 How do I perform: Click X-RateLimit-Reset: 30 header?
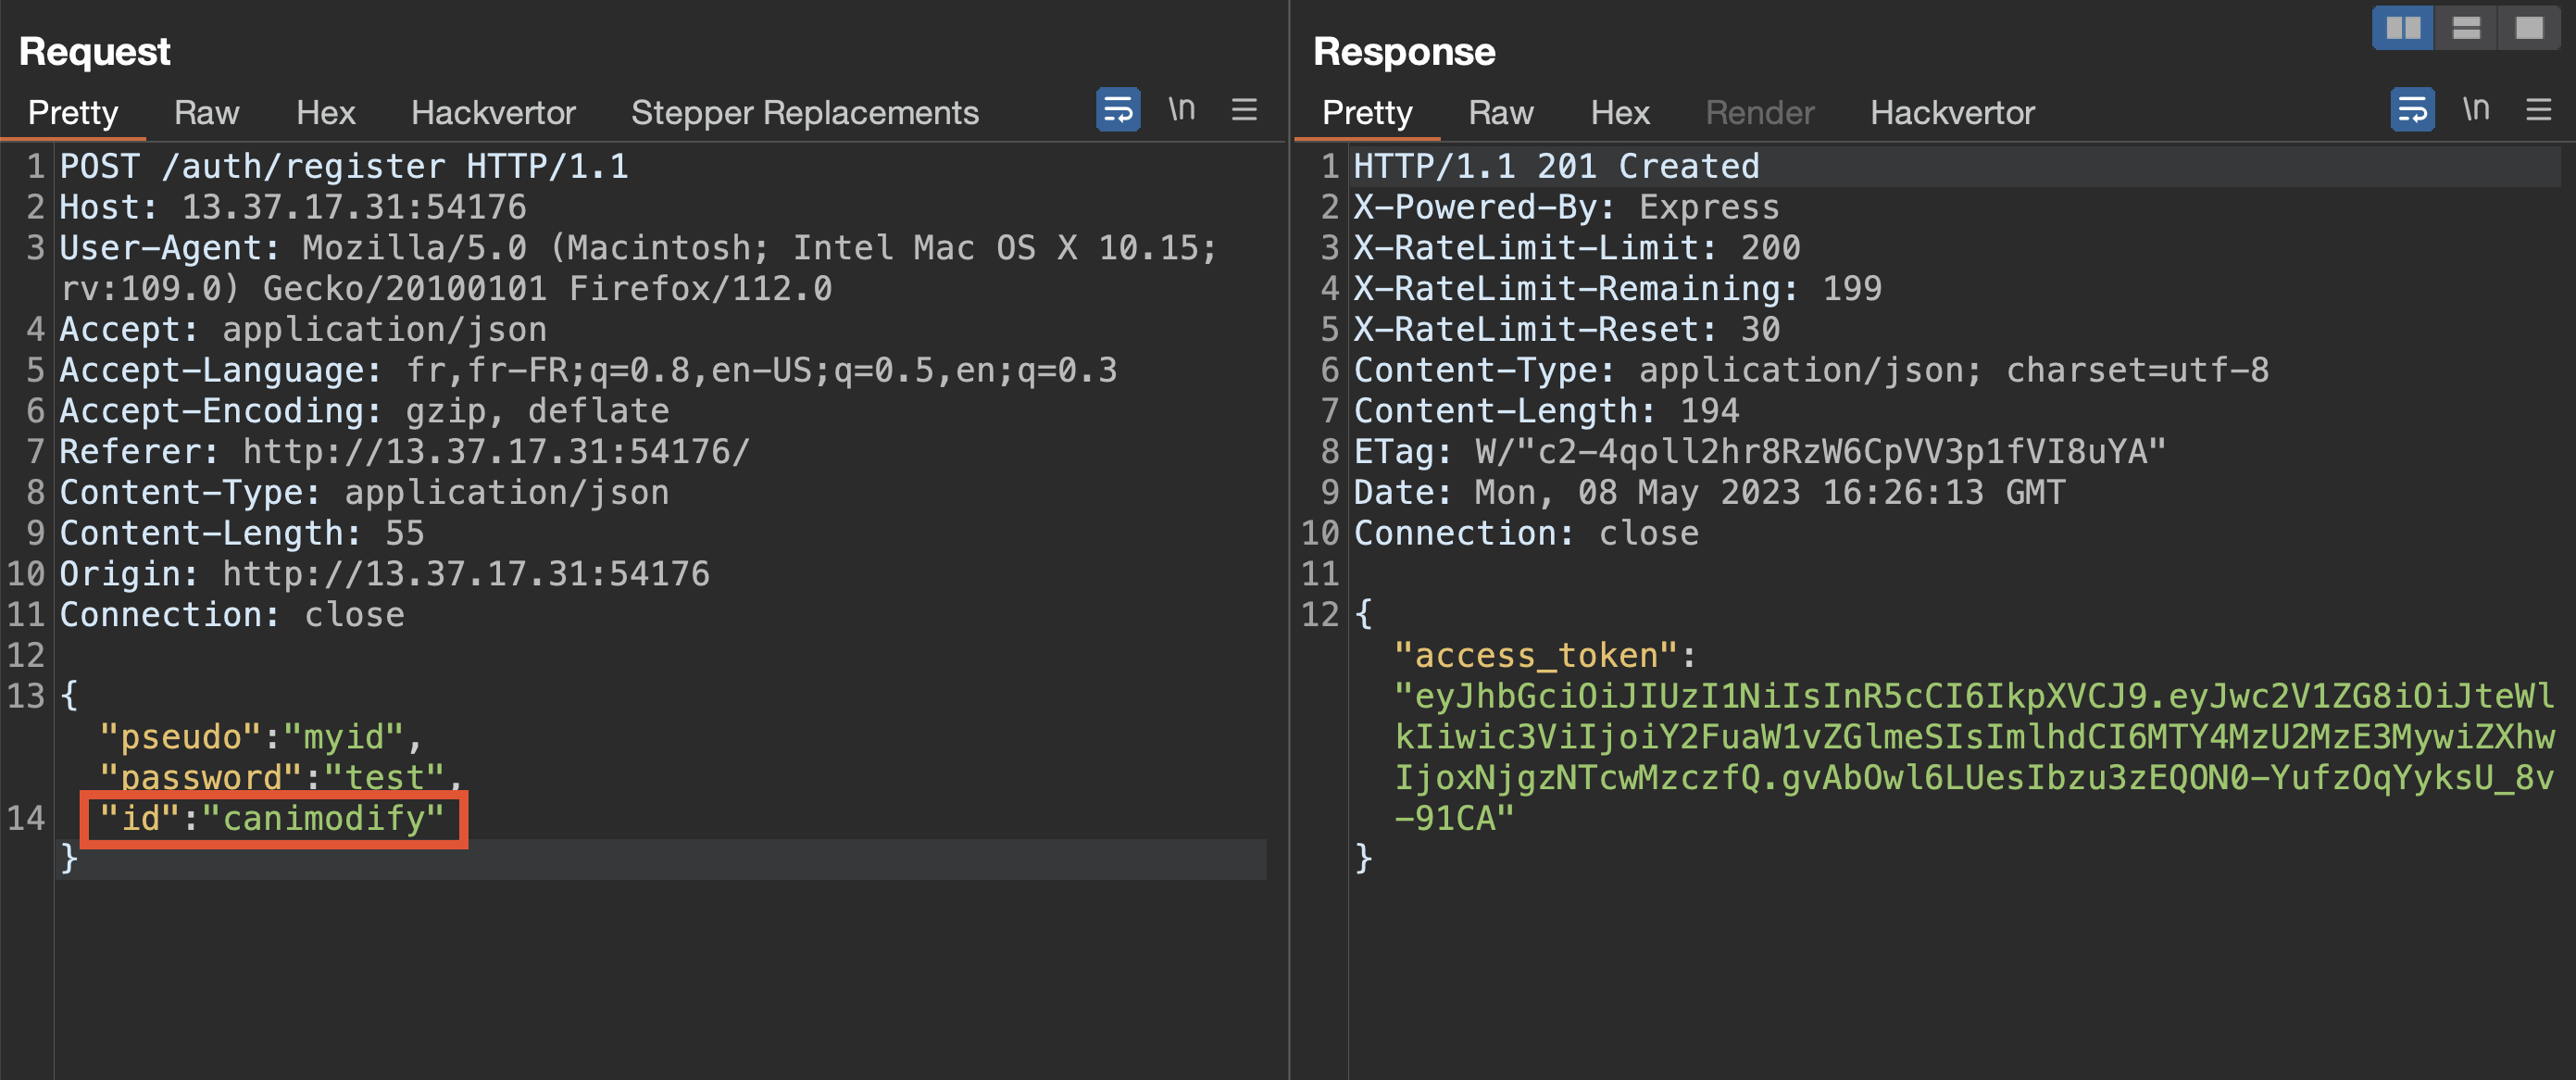pyautogui.click(x=1566, y=329)
